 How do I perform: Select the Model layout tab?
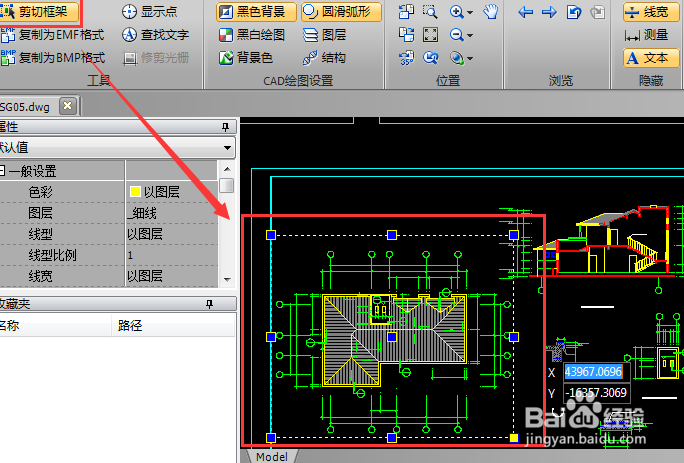click(x=271, y=456)
